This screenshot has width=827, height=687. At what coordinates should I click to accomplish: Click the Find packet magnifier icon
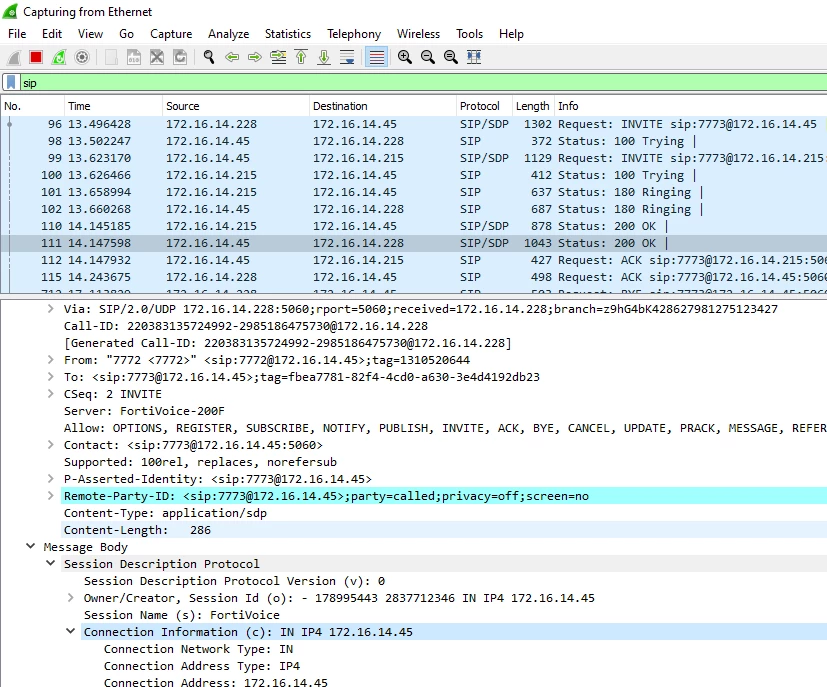tap(209, 57)
